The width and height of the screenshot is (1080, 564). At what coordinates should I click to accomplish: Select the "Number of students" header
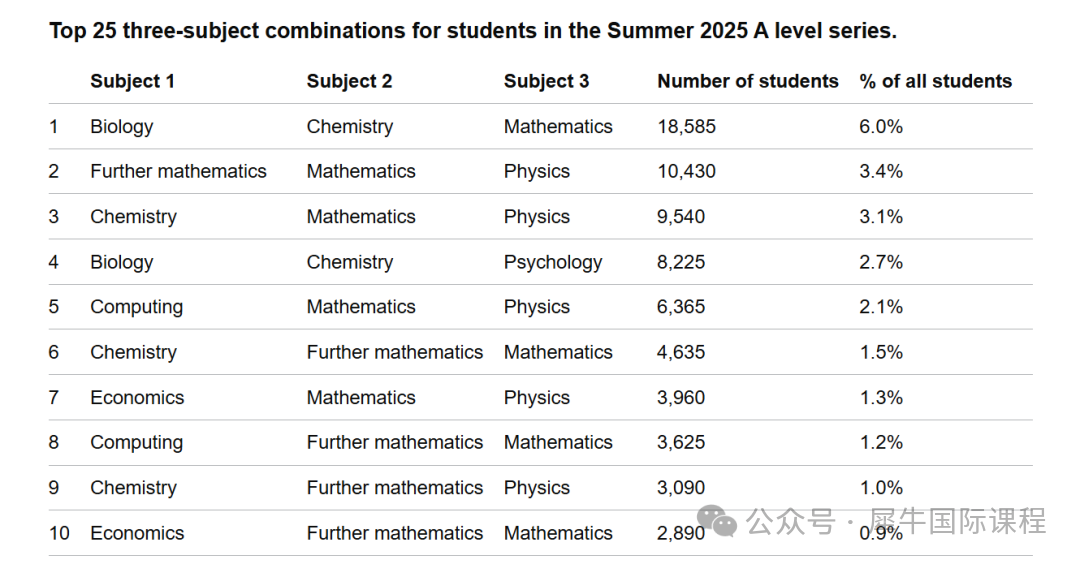tap(747, 82)
